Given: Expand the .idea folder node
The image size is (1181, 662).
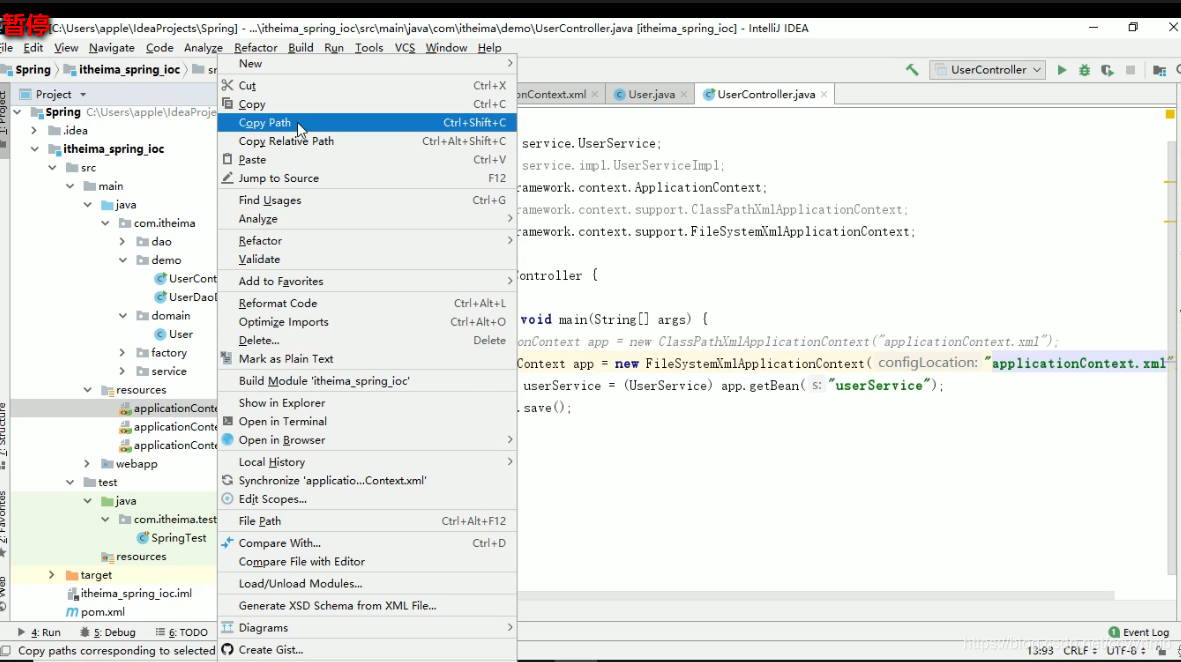Looking at the screenshot, I should [x=34, y=130].
